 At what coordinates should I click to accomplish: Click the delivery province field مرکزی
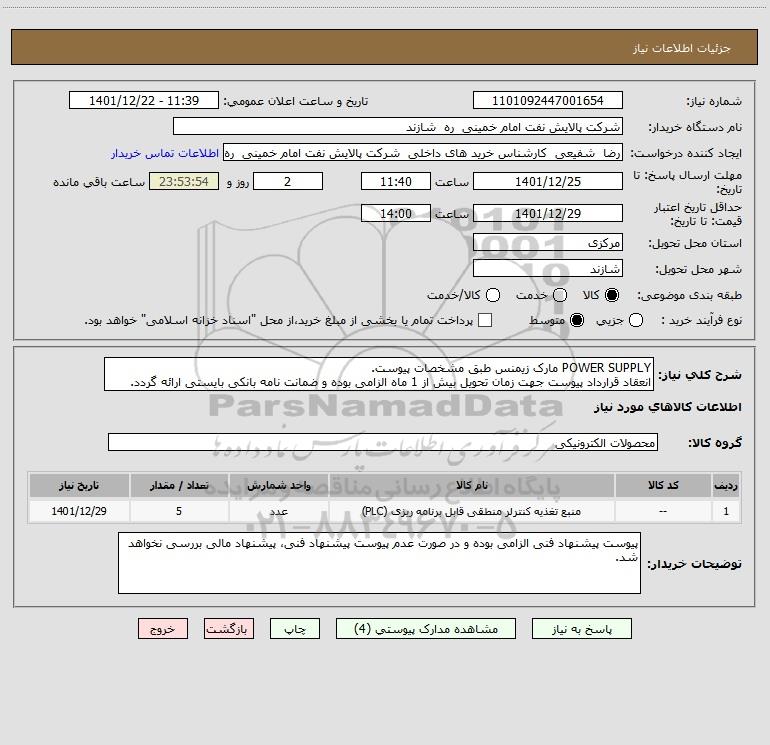click(548, 242)
